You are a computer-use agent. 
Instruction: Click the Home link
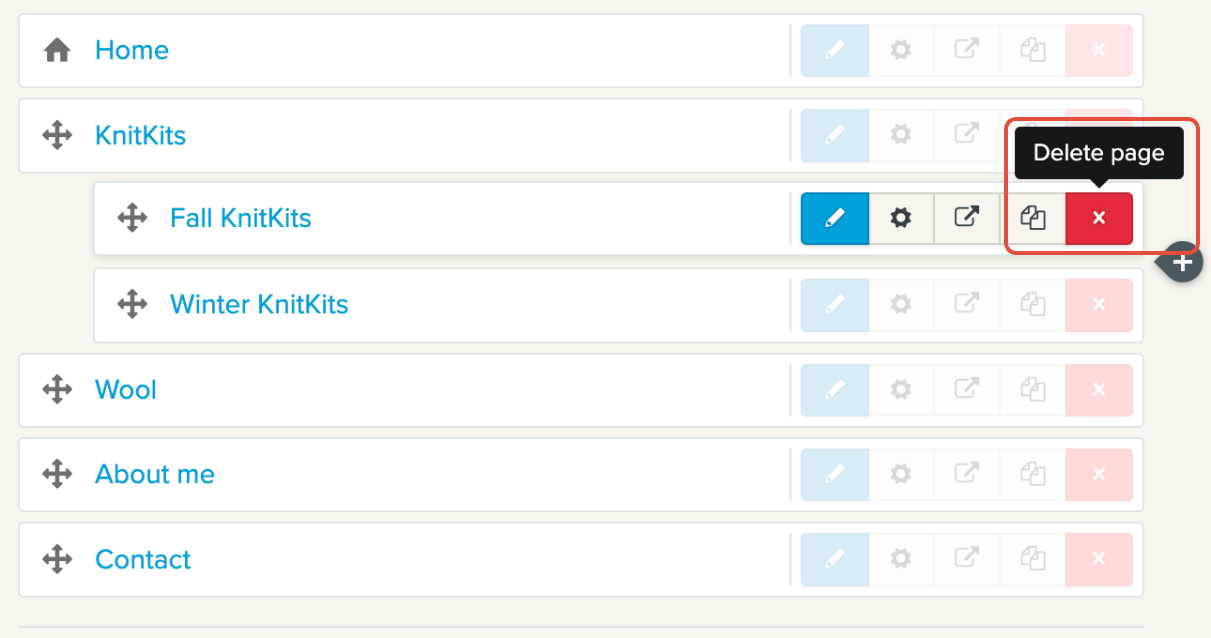tap(132, 50)
